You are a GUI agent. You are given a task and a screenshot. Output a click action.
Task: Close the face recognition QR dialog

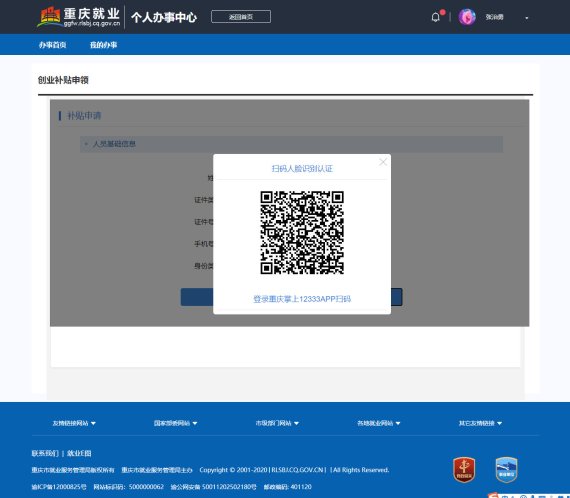click(383, 162)
